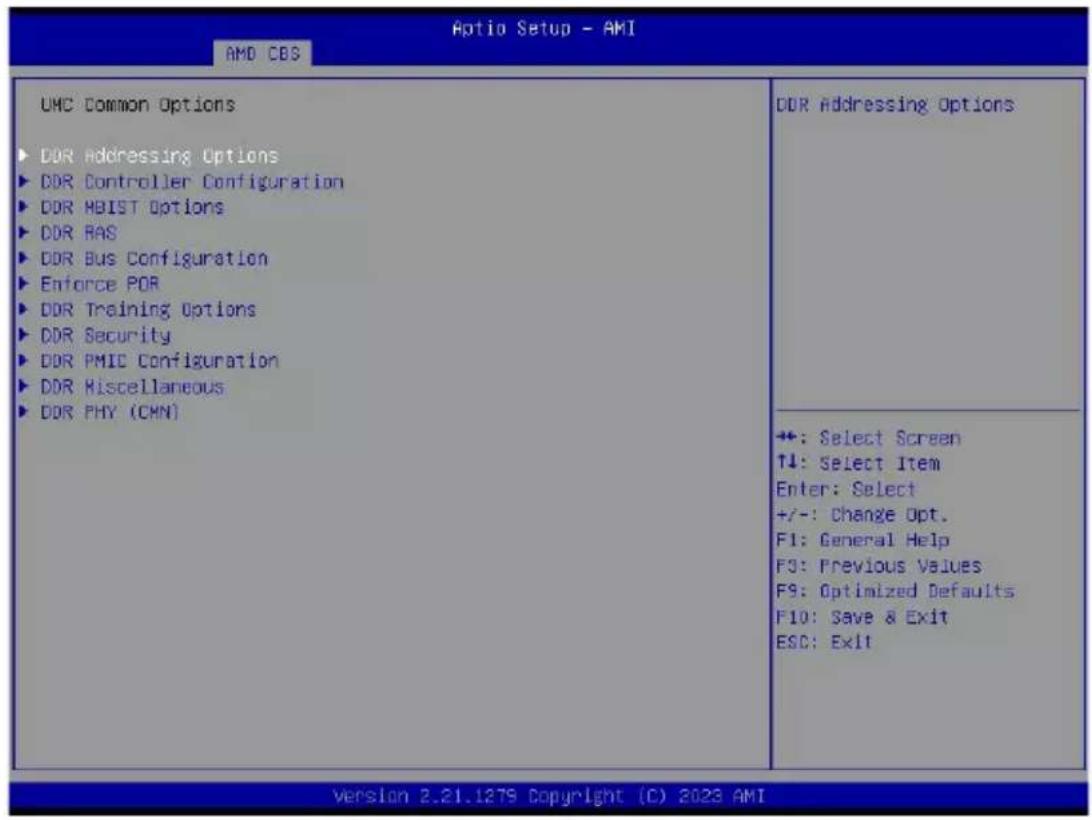Click the F9: Optimized Defaults hint
Image resolution: width=1092 pixels, height=820 pixels.
895,591
